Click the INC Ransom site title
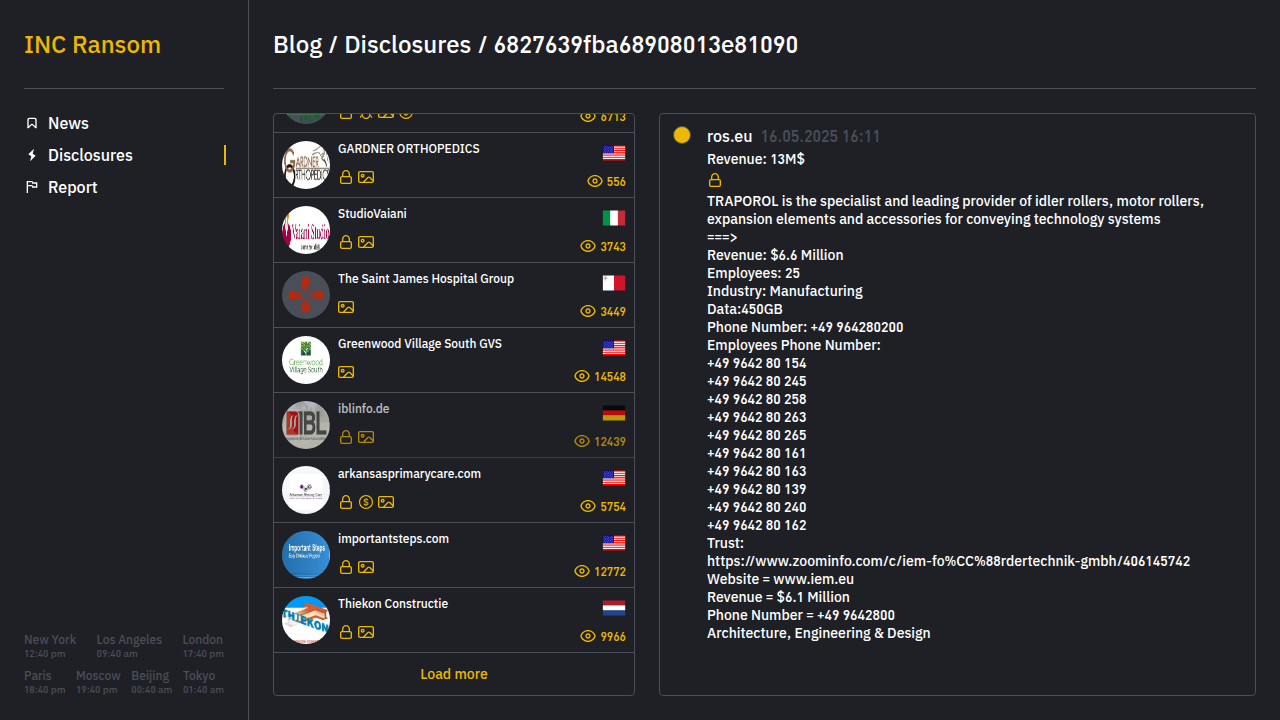Screen dimensions: 1280x720 (x=92, y=45)
